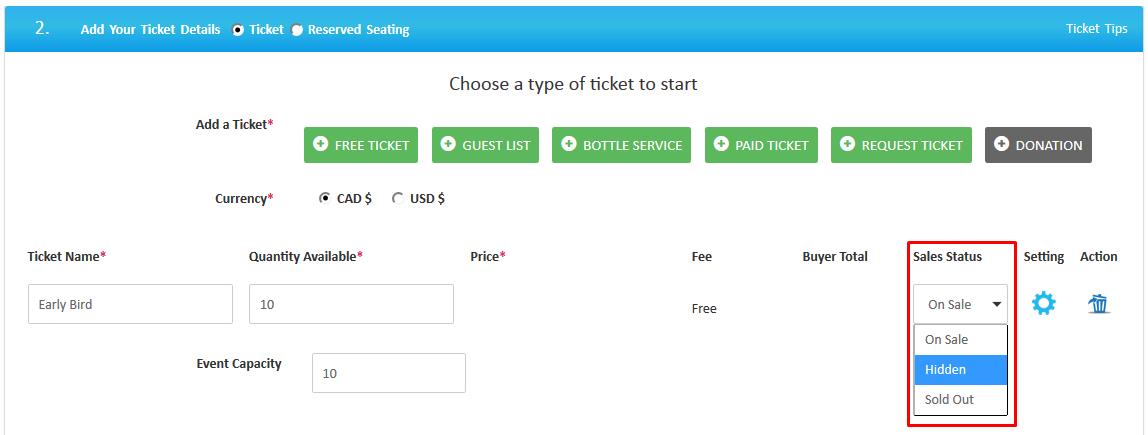Screen dimensions: 1148x435
Task: Click the plus icon on Guest List
Action: 448,144
